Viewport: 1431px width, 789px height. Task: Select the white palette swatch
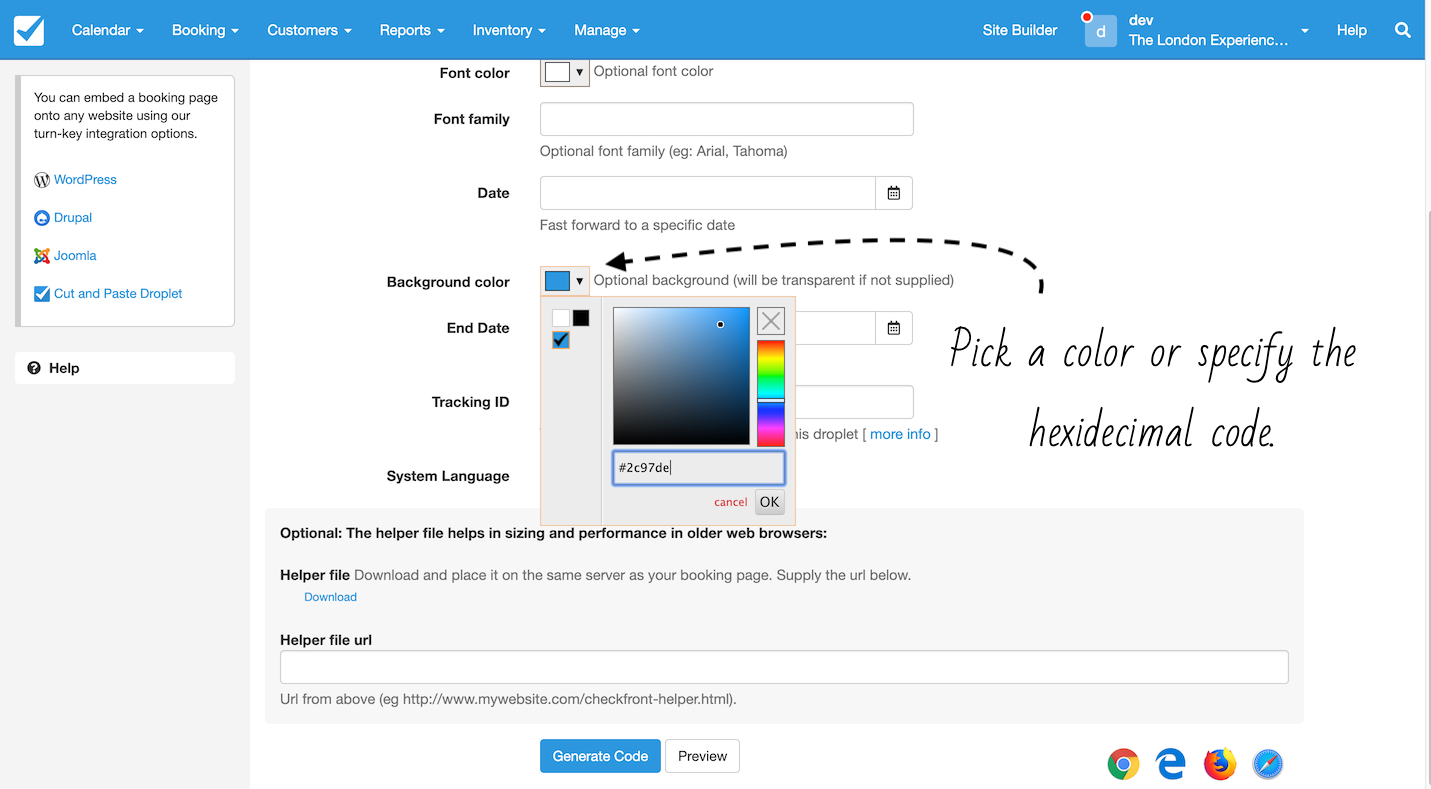click(561, 318)
